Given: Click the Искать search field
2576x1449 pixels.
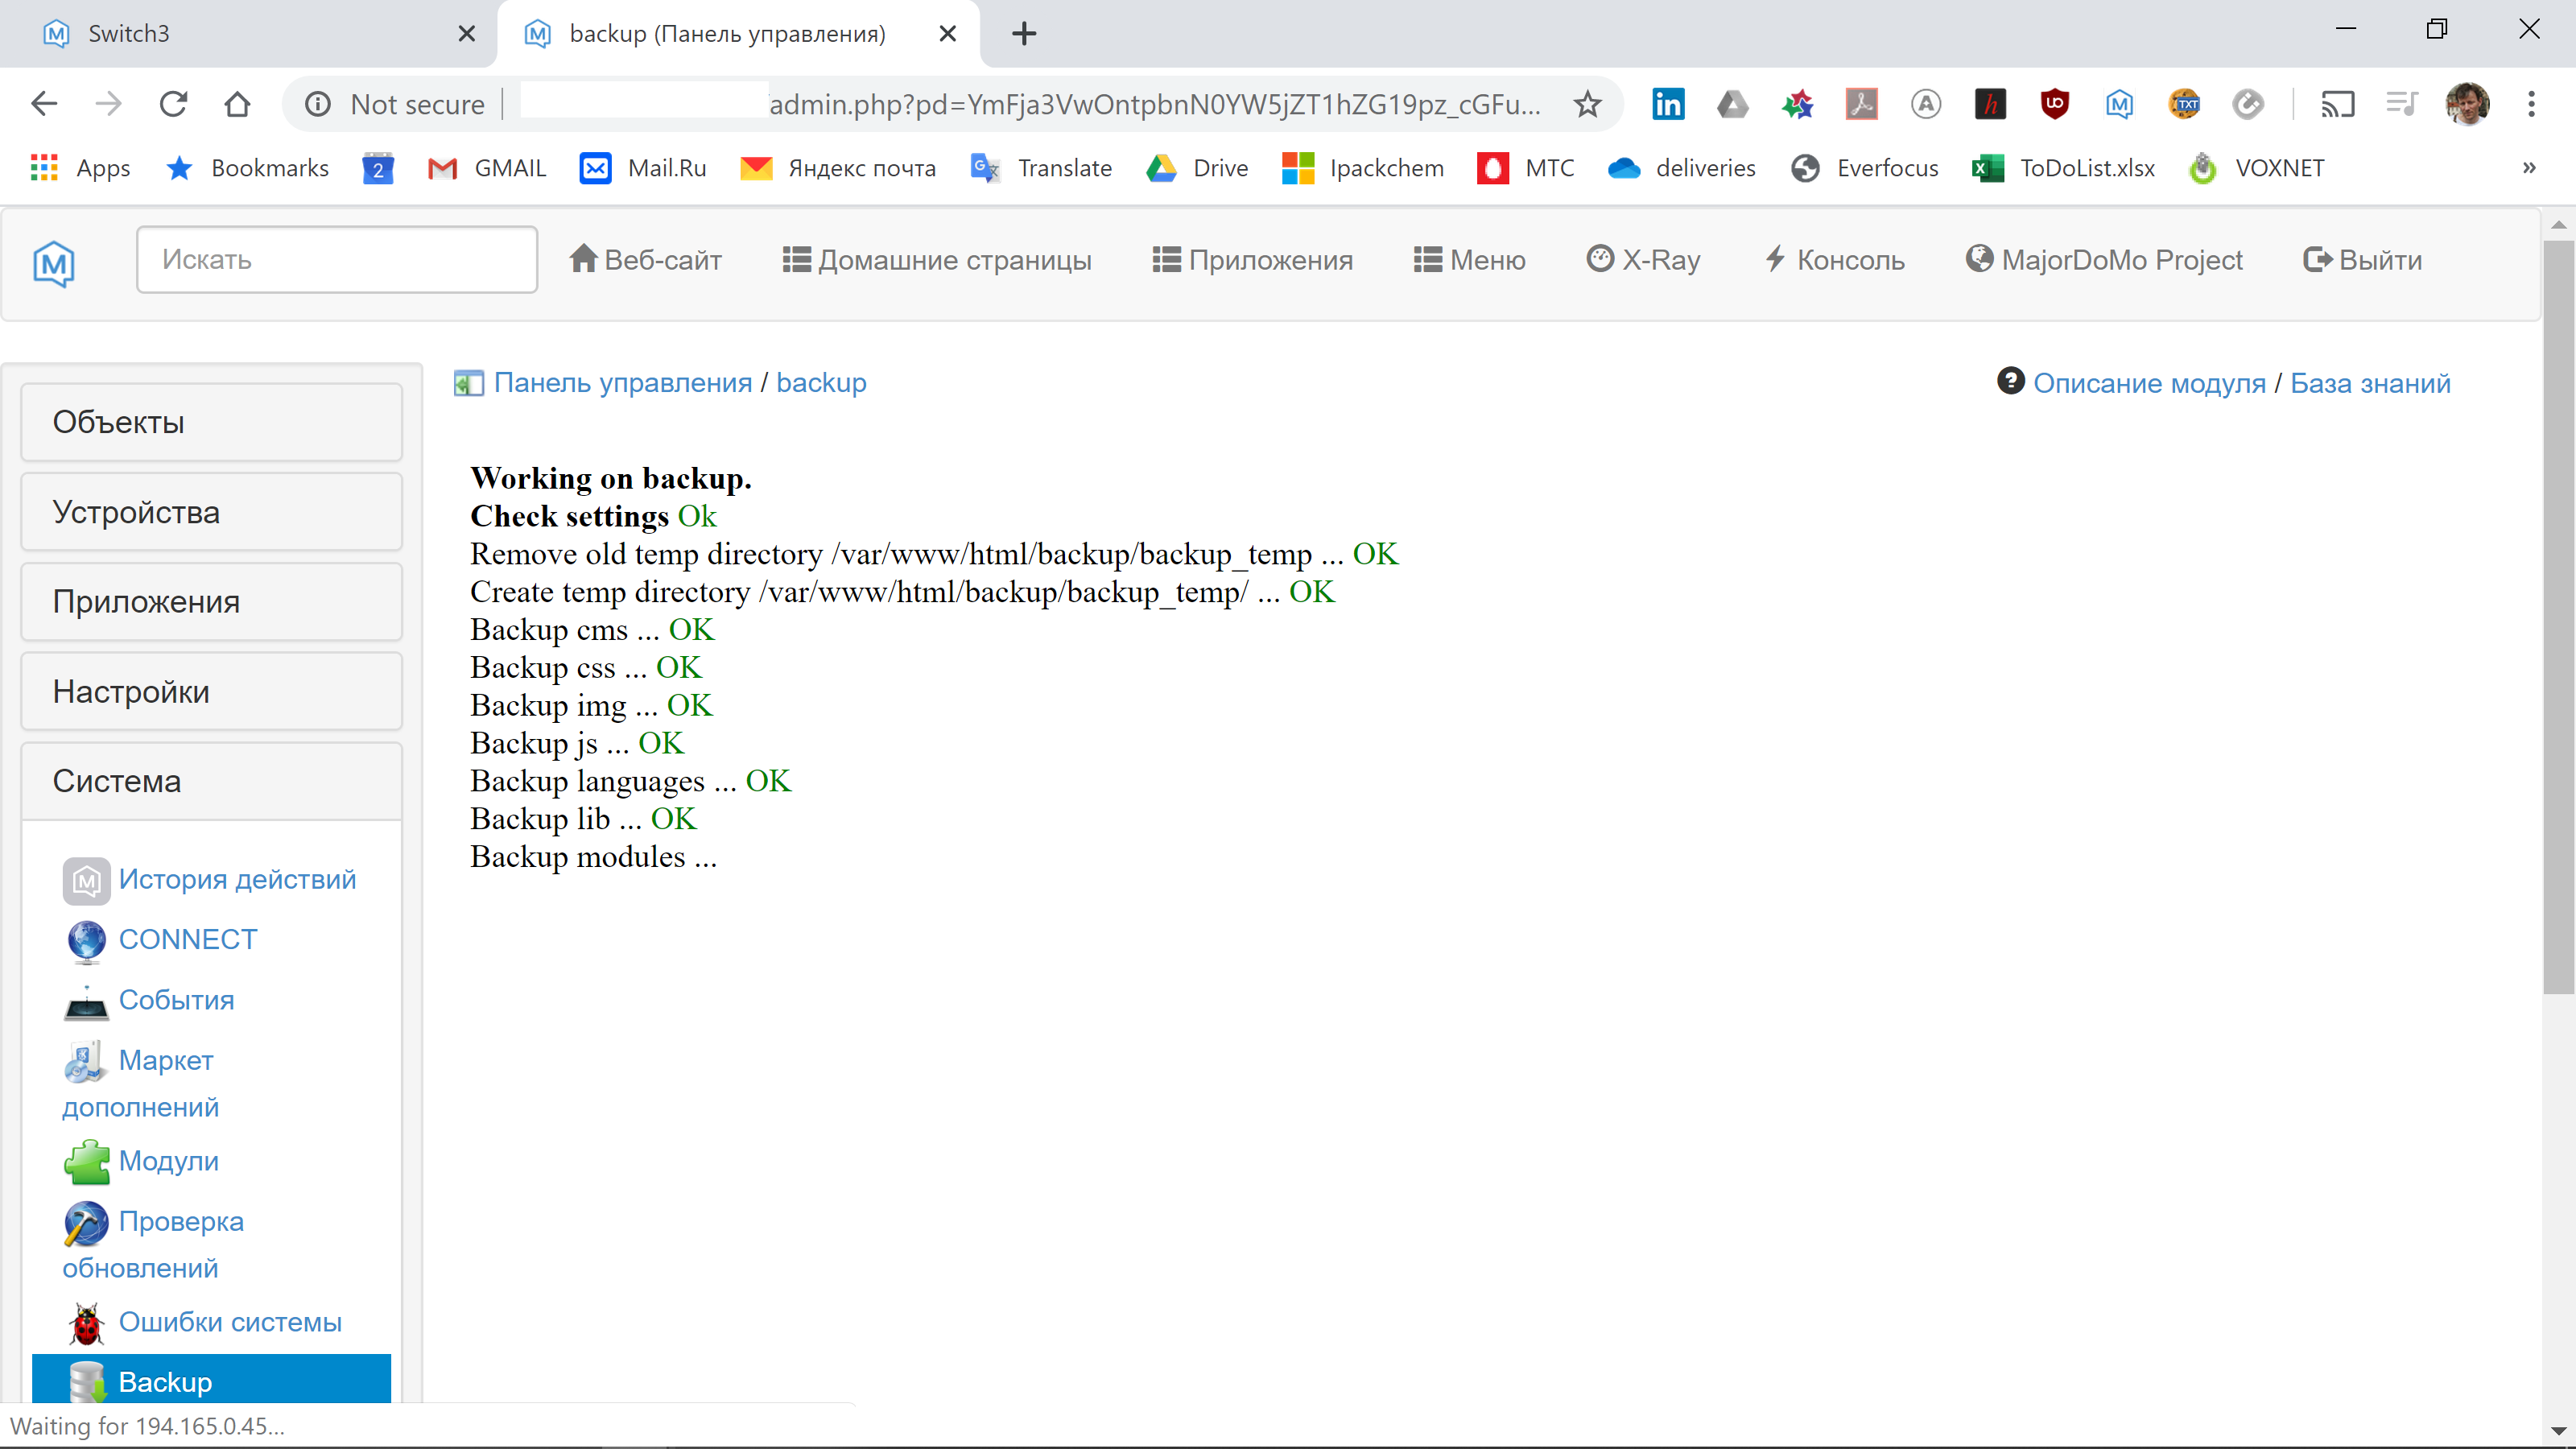Looking at the screenshot, I should [337, 259].
